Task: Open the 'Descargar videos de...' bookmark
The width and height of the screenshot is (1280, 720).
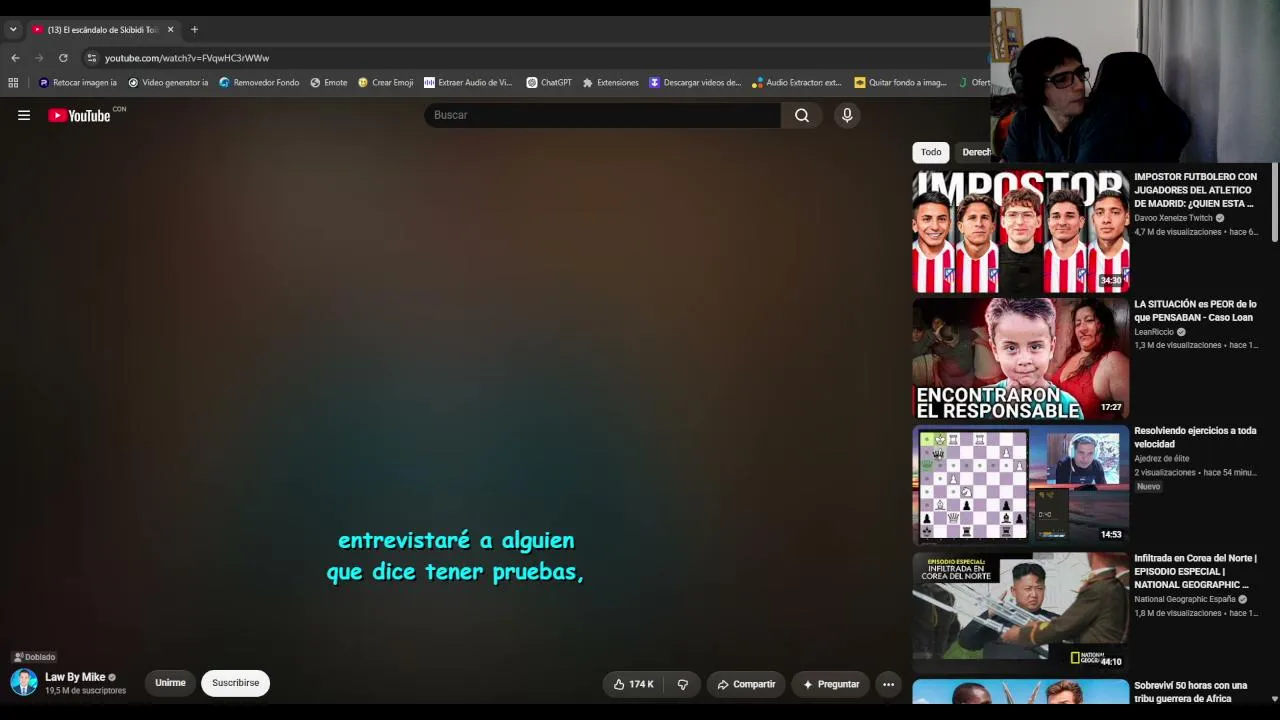Action: (x=695, y=83)
